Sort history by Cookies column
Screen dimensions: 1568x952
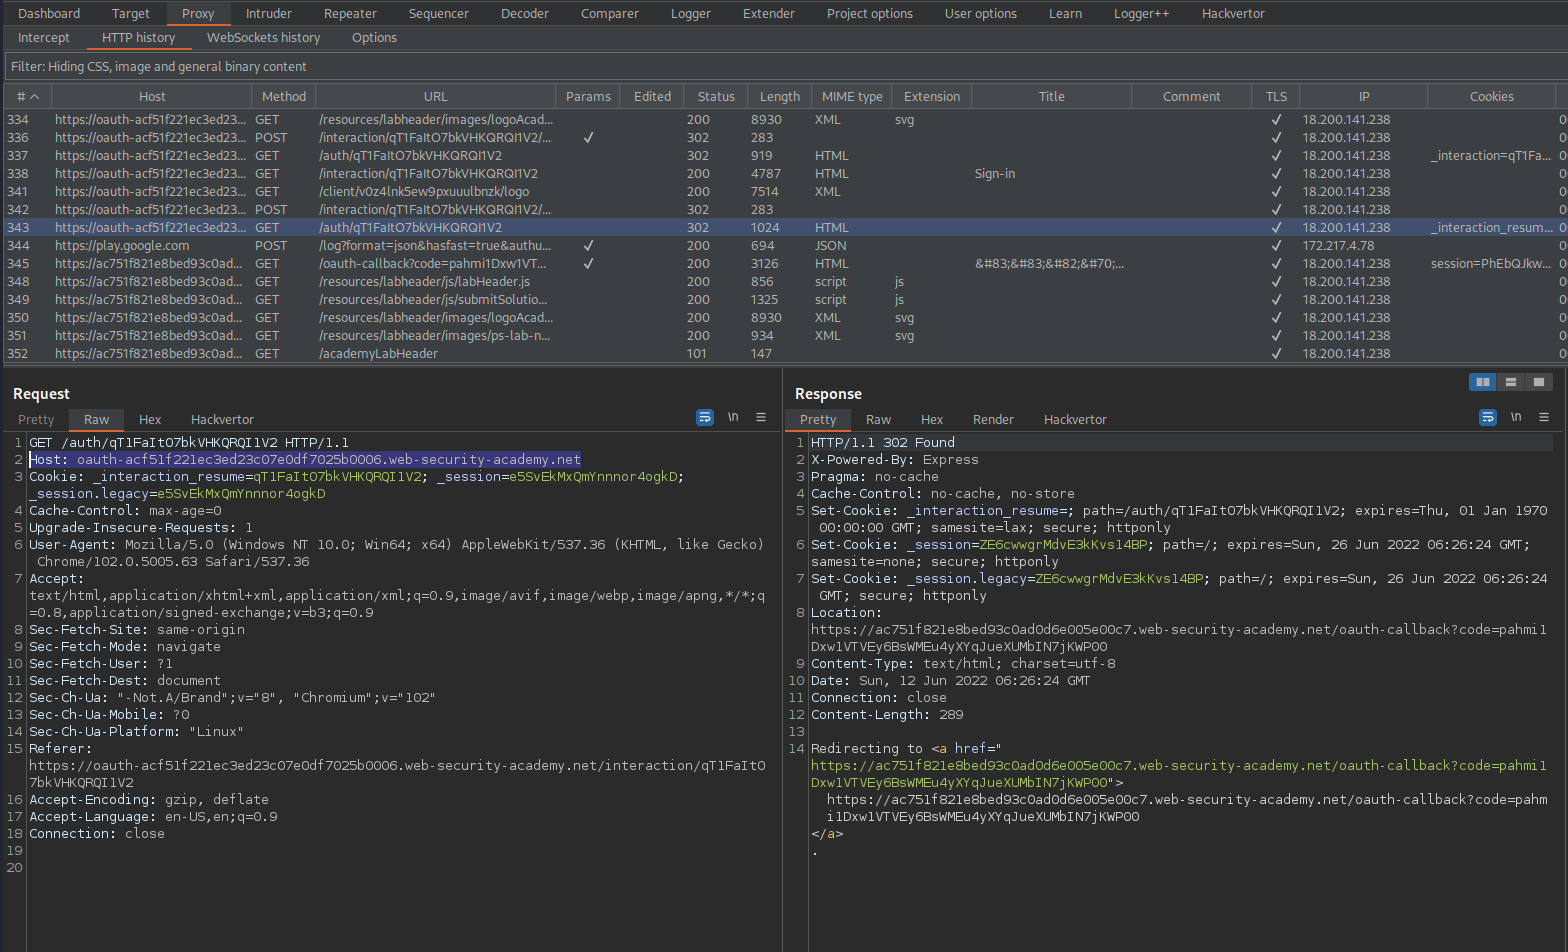1492,97
